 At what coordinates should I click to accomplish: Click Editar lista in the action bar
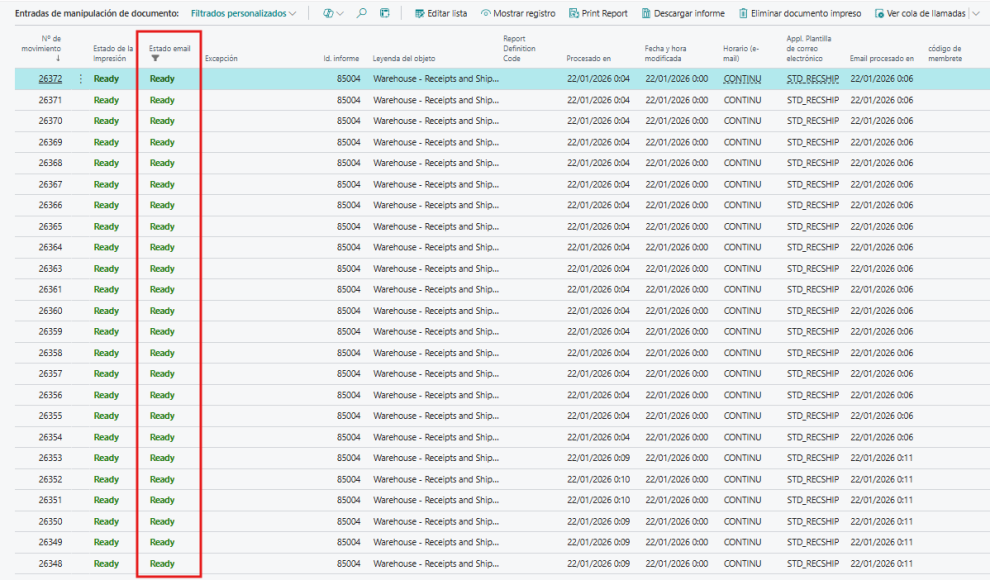tap(440, 13)
